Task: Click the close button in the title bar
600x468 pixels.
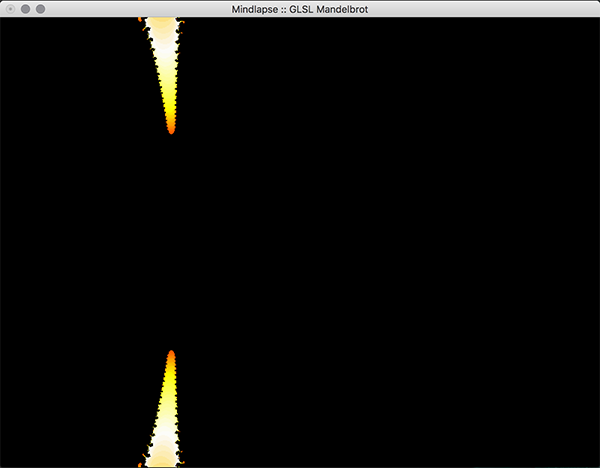Action: tap(10, 8)
